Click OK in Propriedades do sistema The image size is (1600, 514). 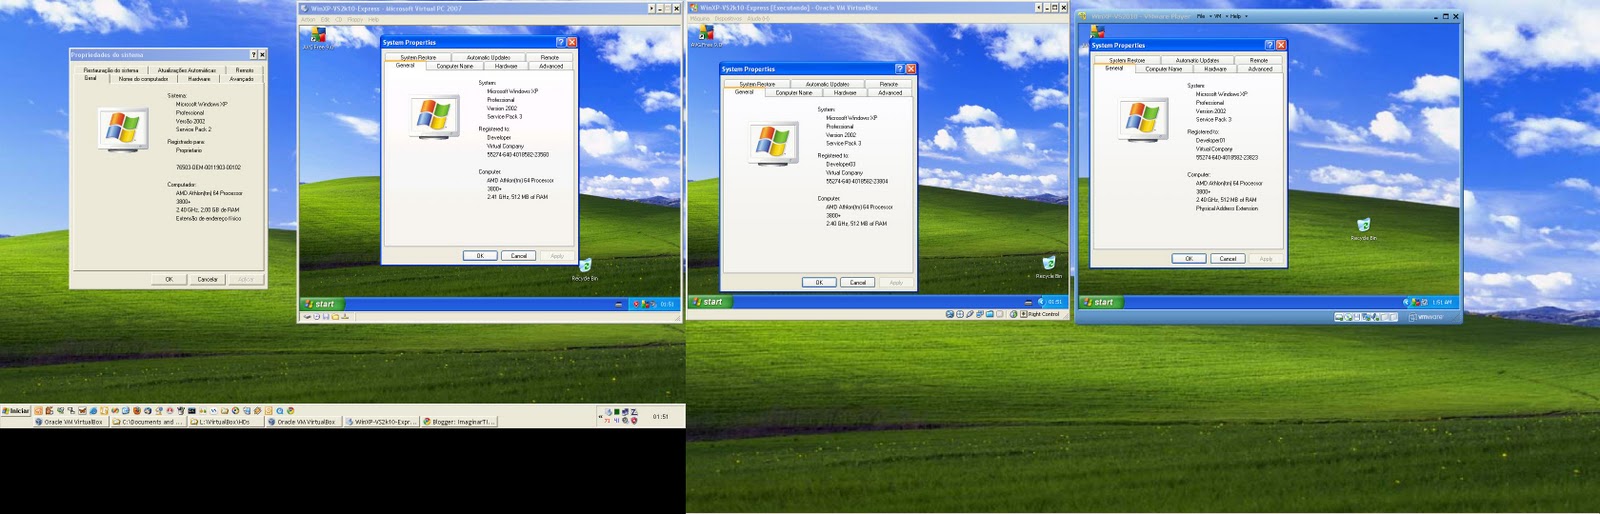pos(169,279)
